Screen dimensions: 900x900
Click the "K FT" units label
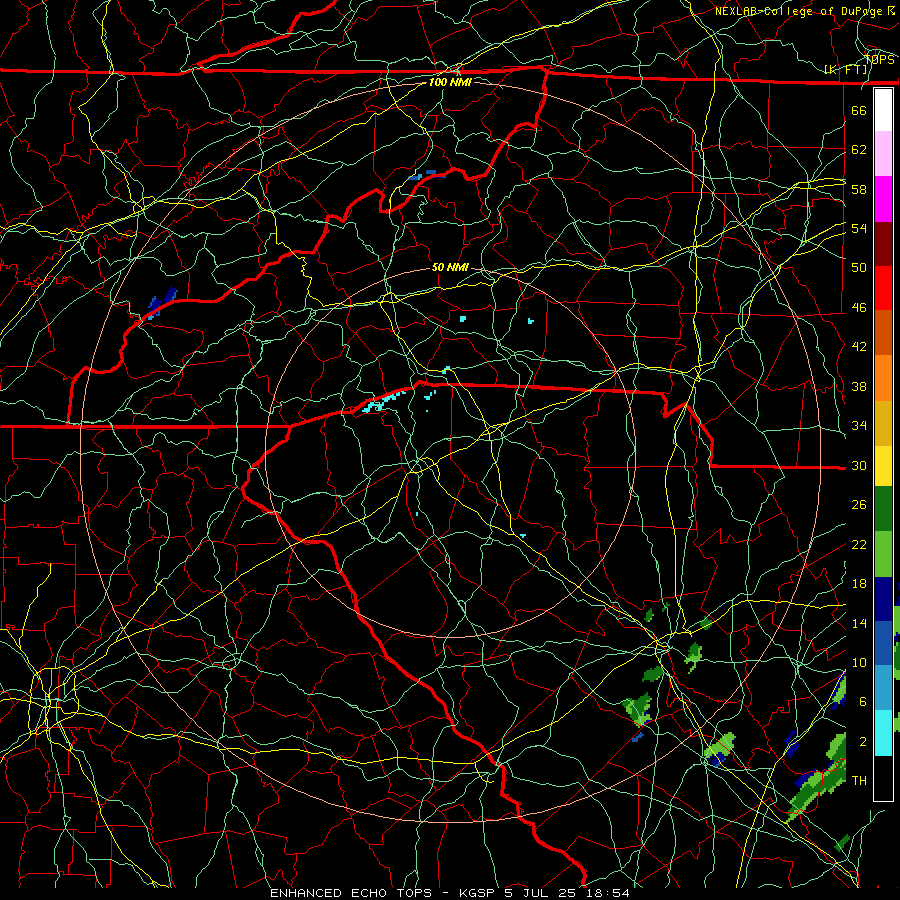click(845, 69)
